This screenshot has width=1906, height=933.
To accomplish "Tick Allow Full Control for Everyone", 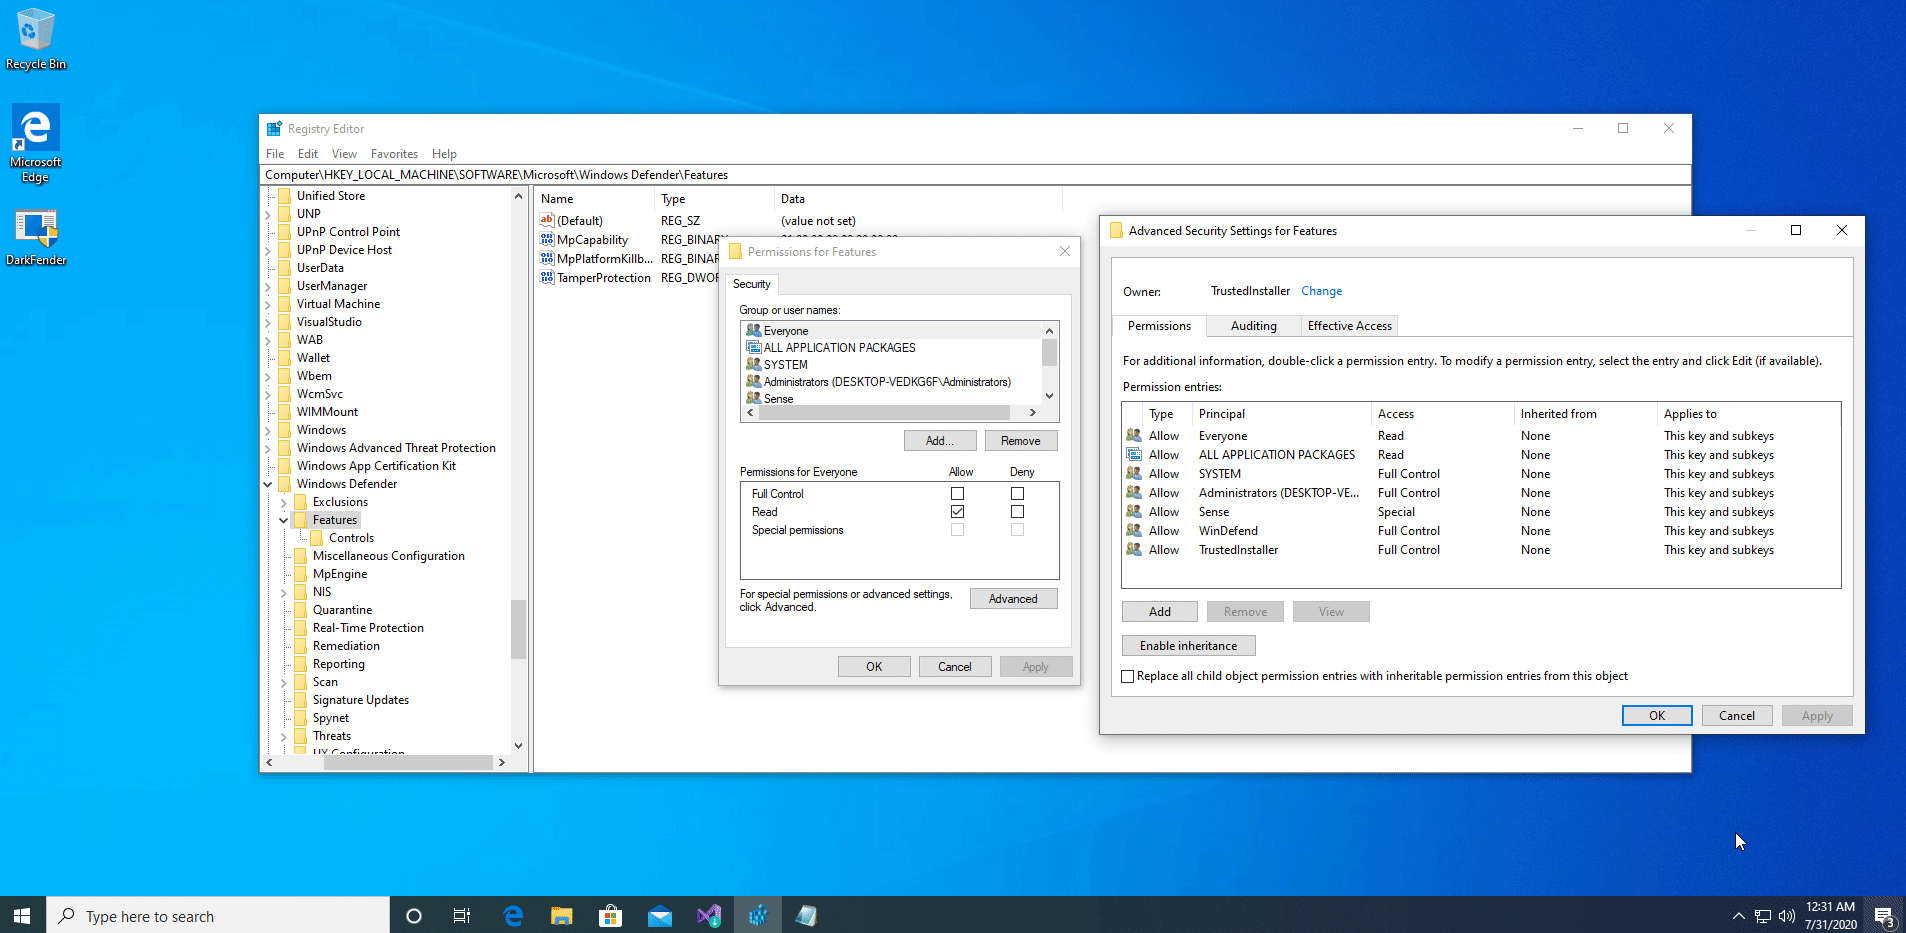I will pyautogui.click(x=958, y=494).
